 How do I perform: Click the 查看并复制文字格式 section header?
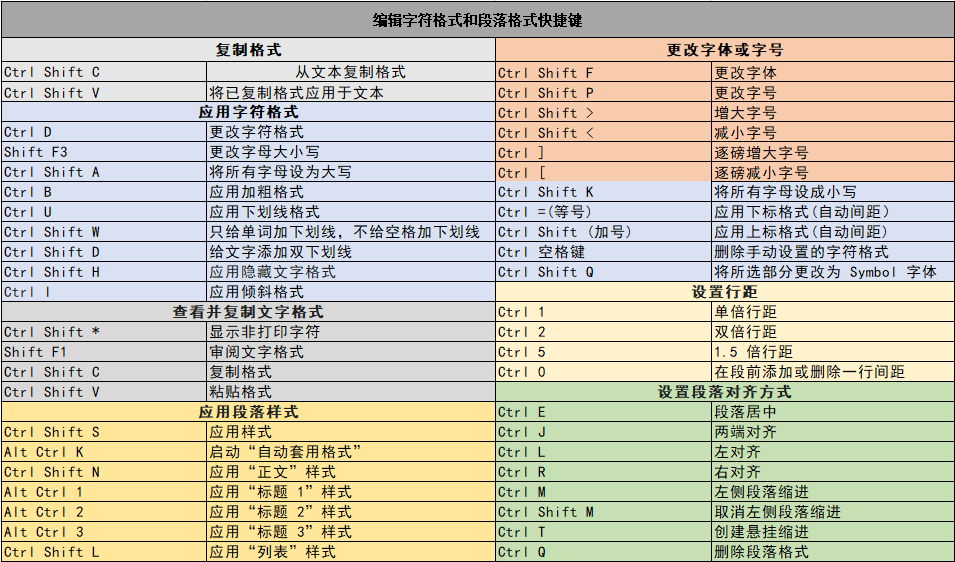pos(248,312)
